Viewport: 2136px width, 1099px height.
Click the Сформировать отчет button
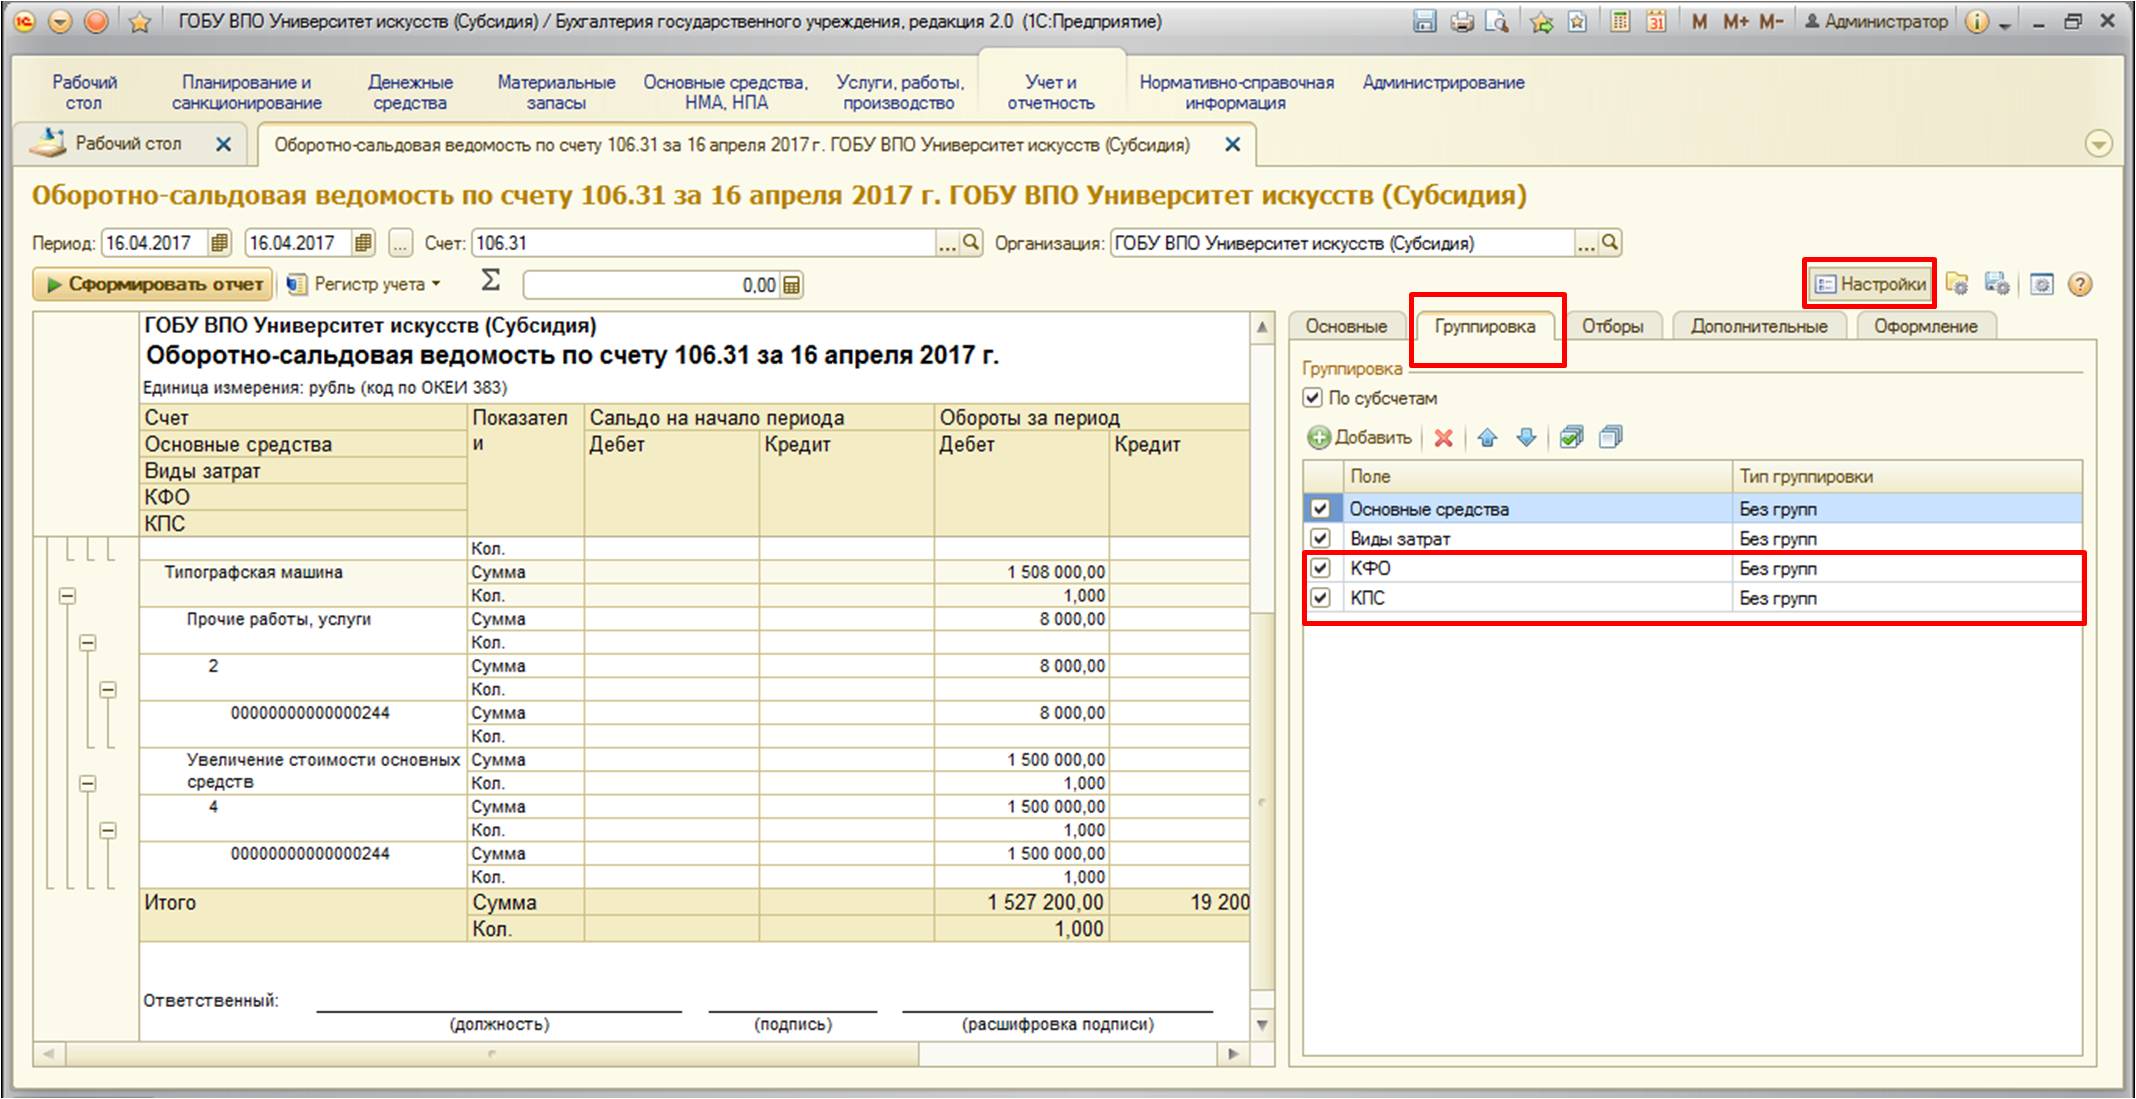[x=153, y=285]
